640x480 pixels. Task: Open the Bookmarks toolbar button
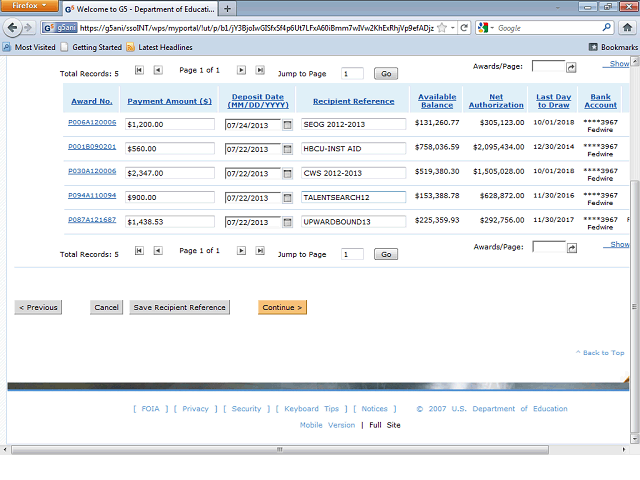pyautogui.click(x=613, y=47)
